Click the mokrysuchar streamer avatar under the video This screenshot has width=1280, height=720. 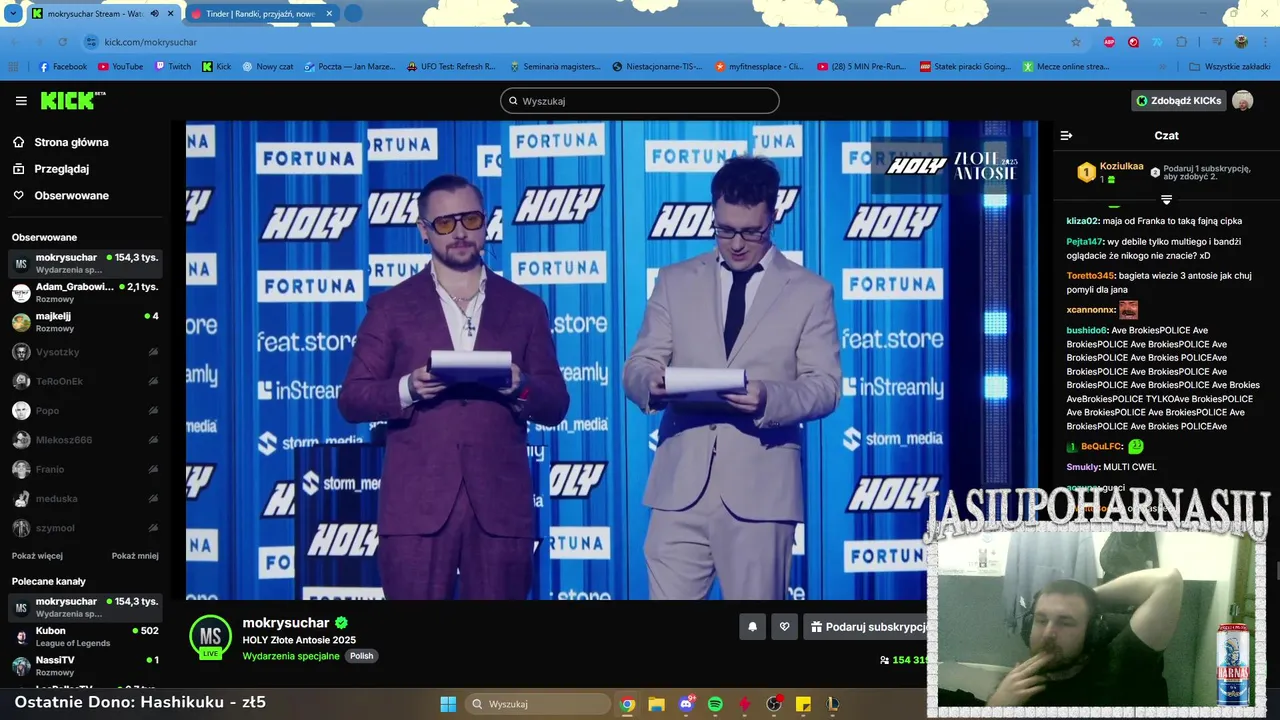[x=210, y=637]
